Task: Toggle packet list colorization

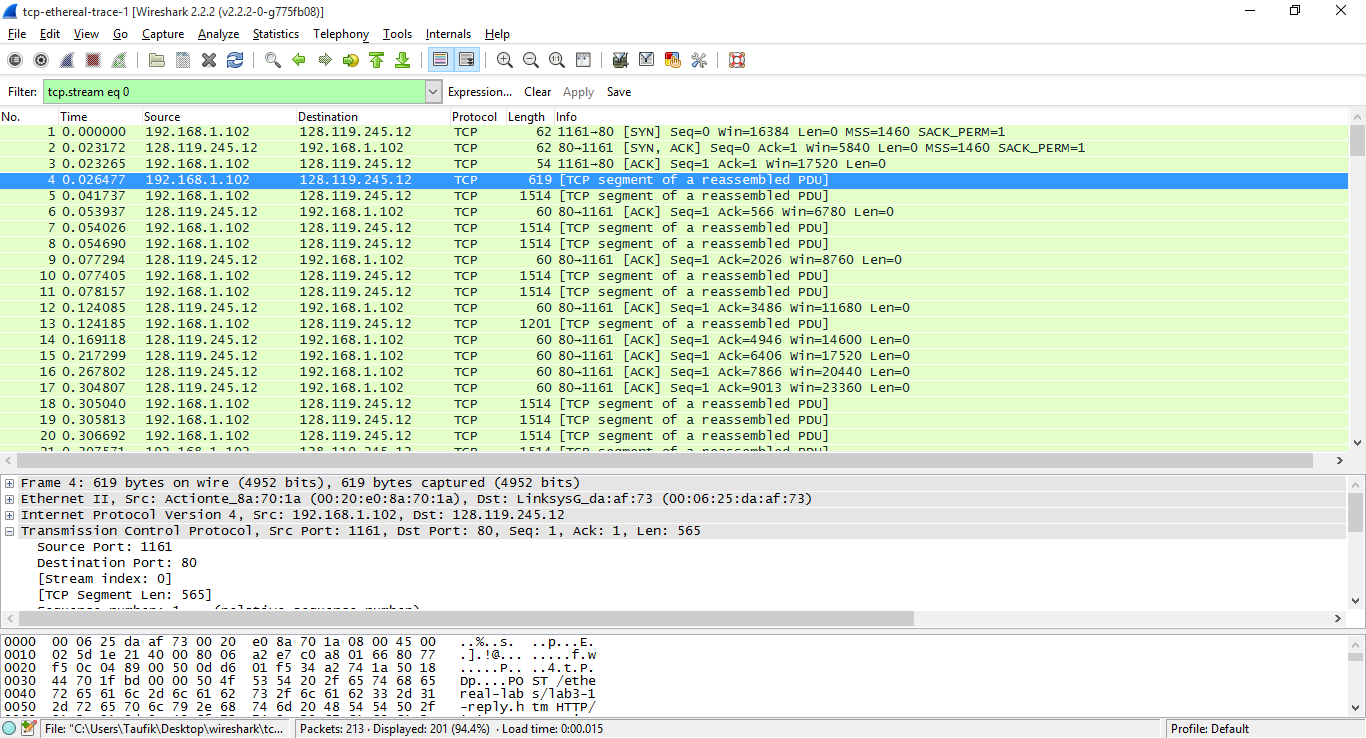Action: pyautogui.click(x=440, y=60)
